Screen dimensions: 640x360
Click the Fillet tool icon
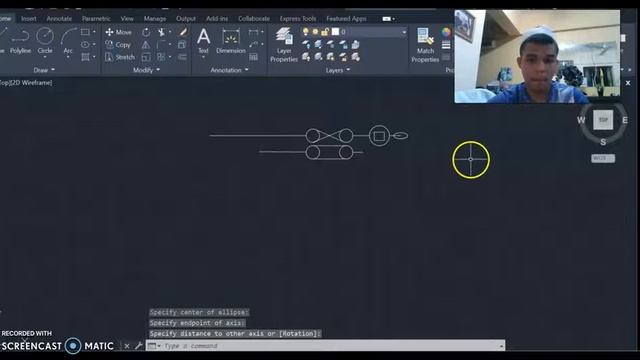(161, 44)
